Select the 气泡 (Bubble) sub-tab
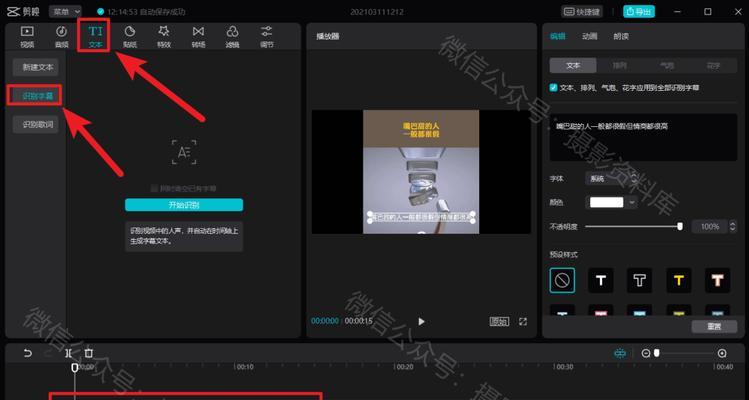The image size is (749, 400). pyautogui.click(x=667, y=65)
